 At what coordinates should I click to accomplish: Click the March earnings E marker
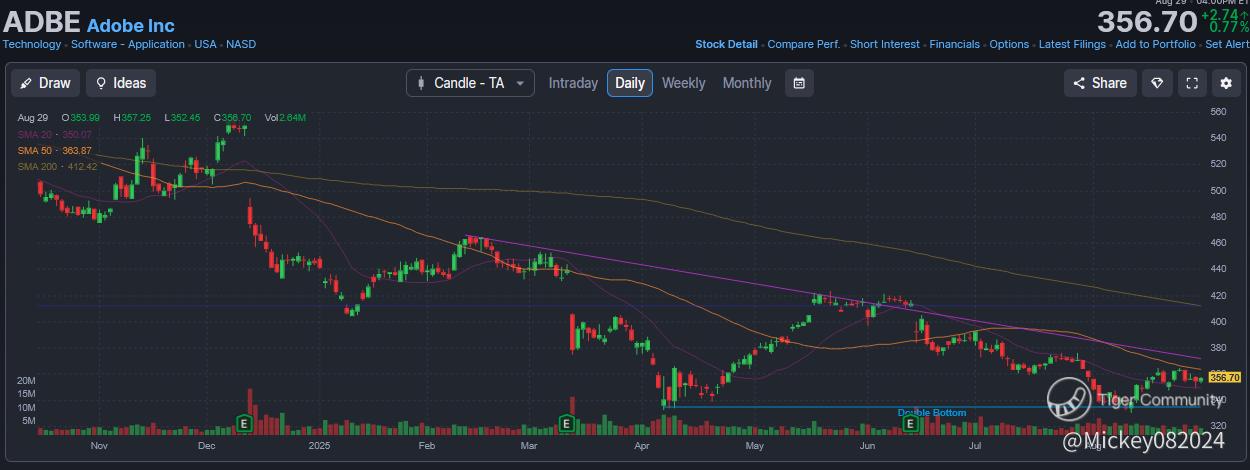[567, 424]
